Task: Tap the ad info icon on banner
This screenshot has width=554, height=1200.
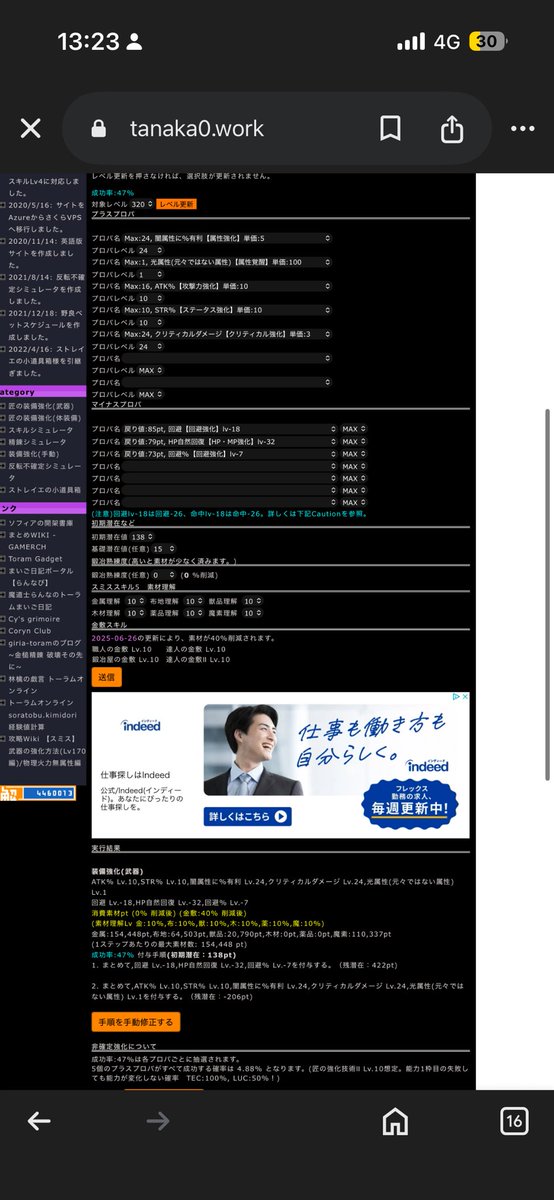Action: coord(454,697)
